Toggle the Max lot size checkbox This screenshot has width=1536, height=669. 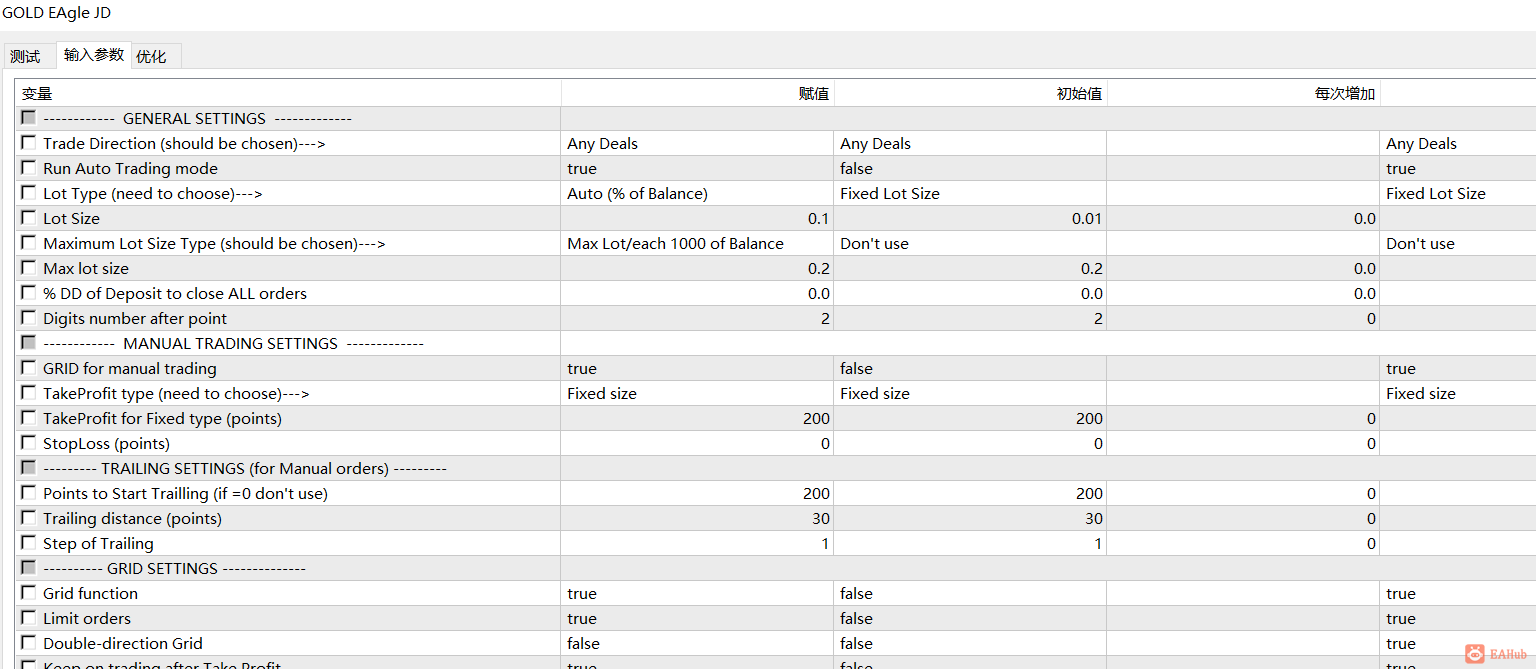(28, 268)
